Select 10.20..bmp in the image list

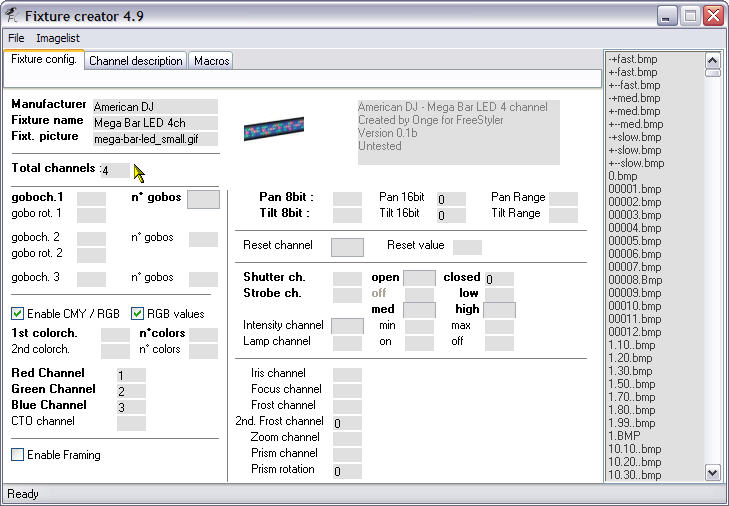(635, 462)
